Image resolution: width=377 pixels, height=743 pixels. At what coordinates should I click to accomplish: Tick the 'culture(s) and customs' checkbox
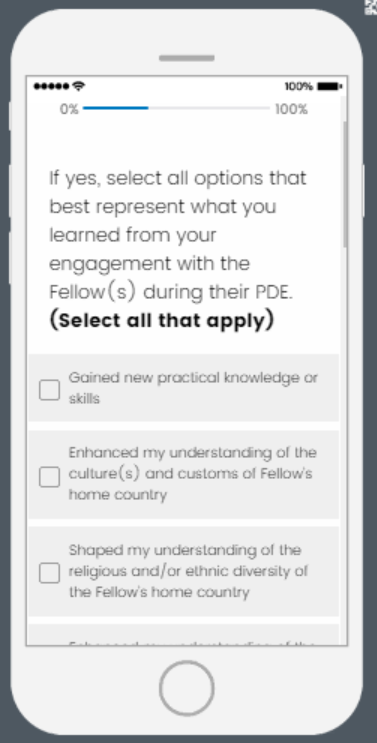tap(49, 476)
